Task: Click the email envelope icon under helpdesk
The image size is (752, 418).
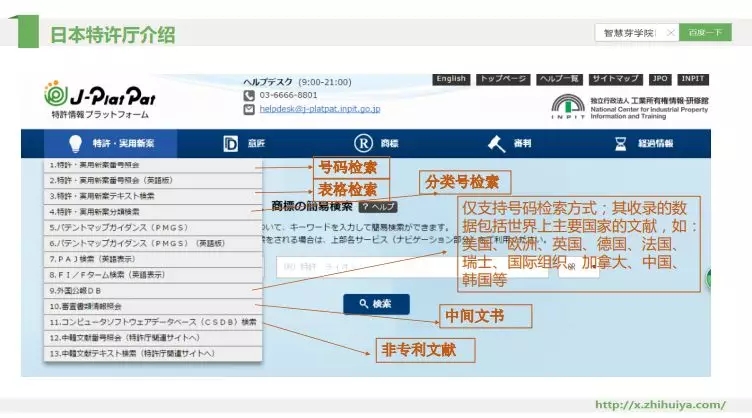Action: [x=250, y=107]
